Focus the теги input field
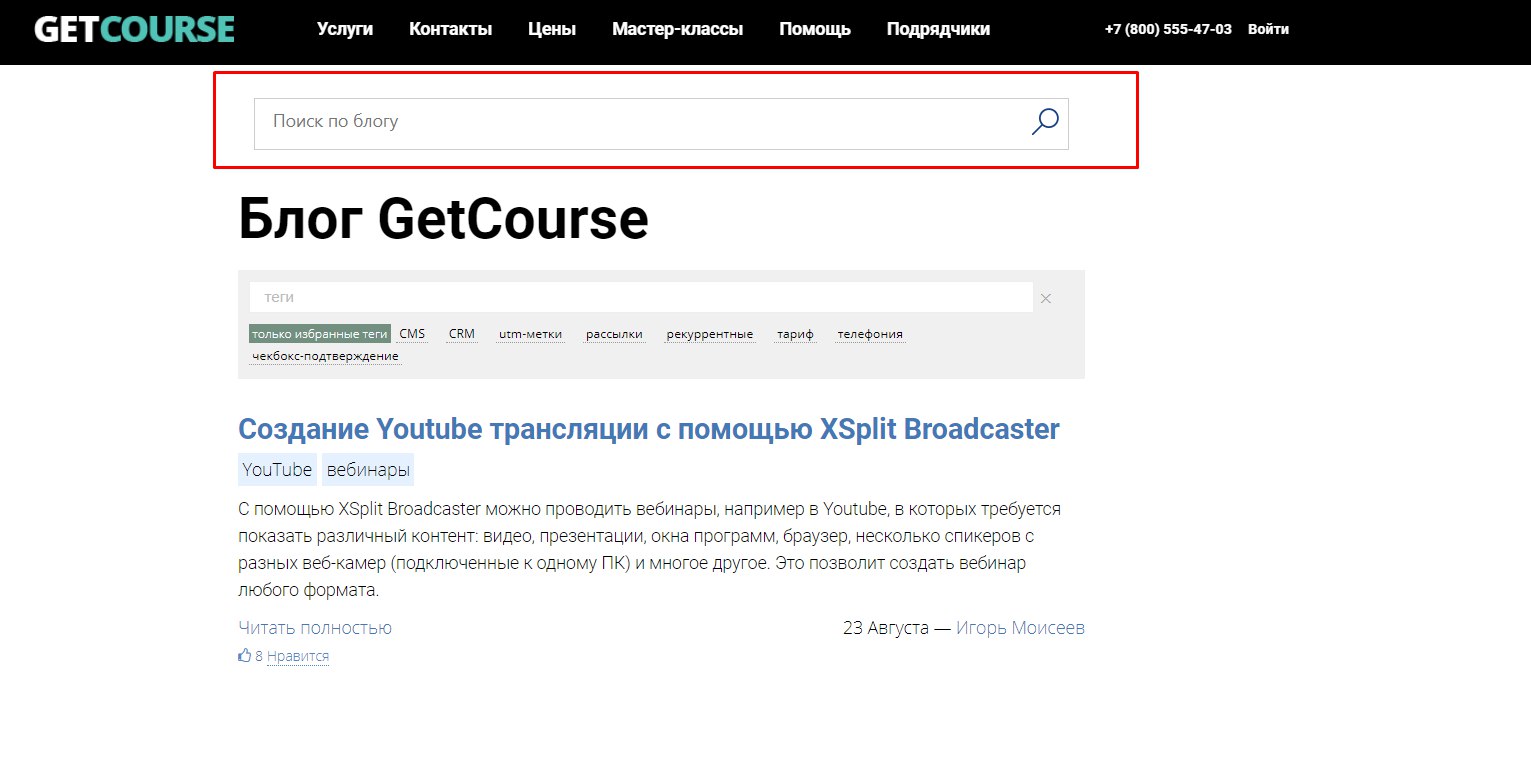 641,297
